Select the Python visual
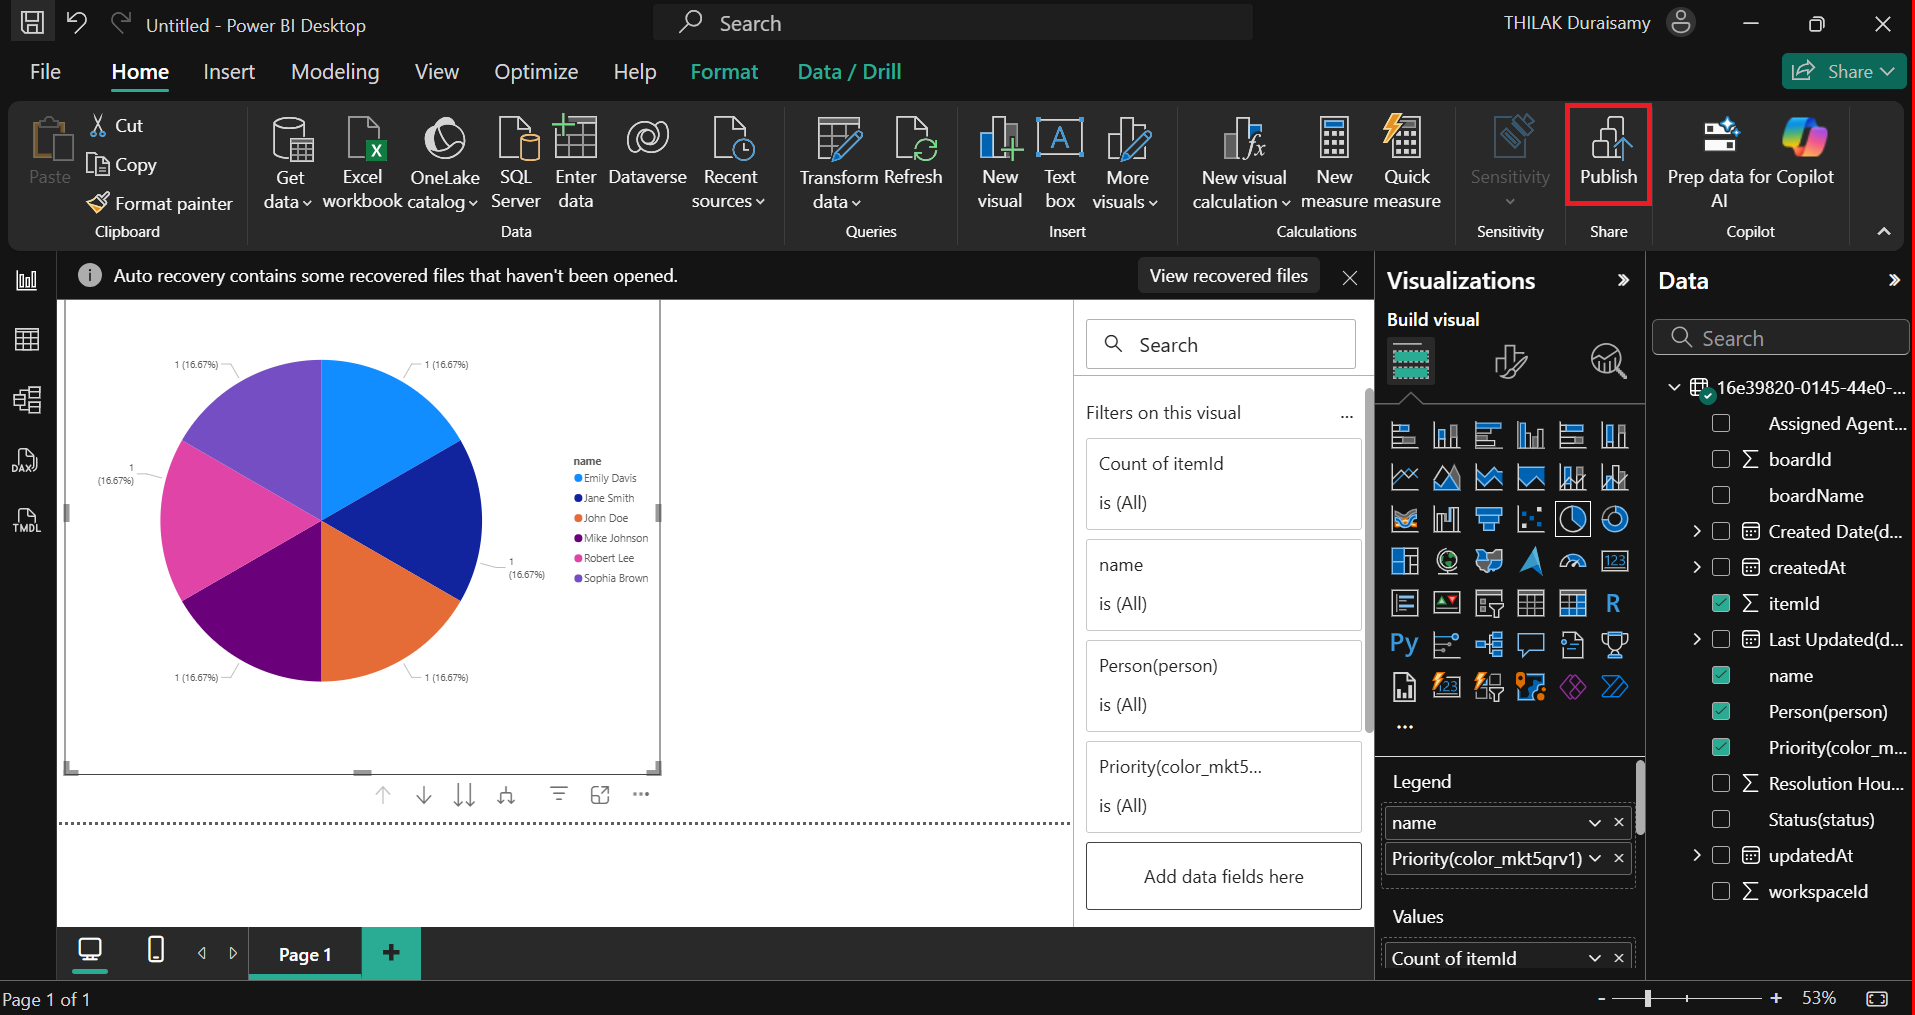The height and width of the screenshot is (1015, 1915). point(1405,645)
